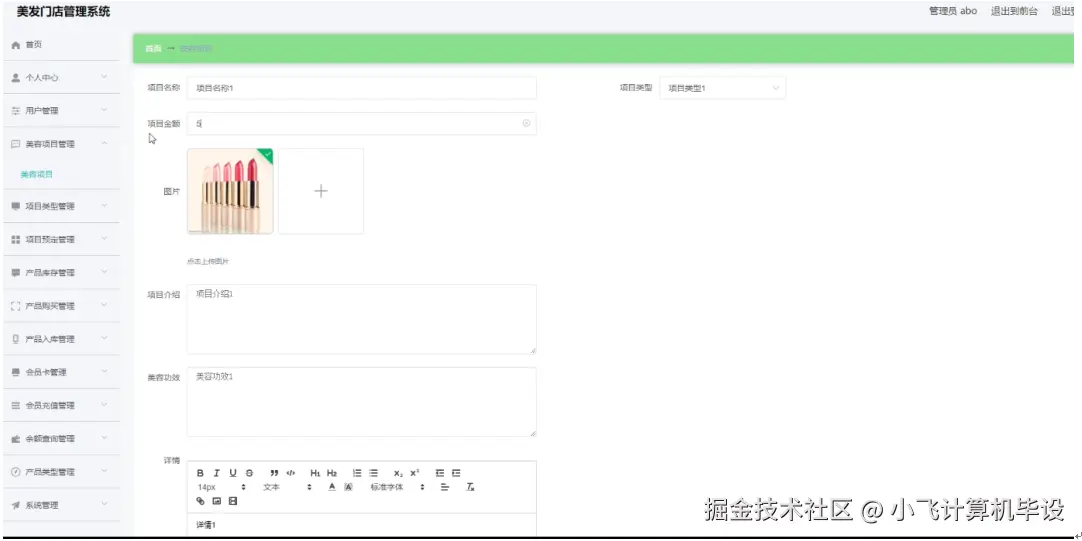Go to 首页 in the sidebar
This screenshot has height=541, width=1082.
click(60, 45)
